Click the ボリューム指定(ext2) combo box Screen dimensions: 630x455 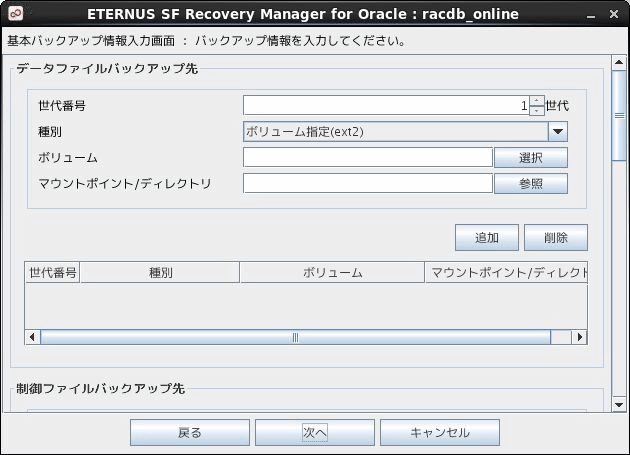pos(405,131)
